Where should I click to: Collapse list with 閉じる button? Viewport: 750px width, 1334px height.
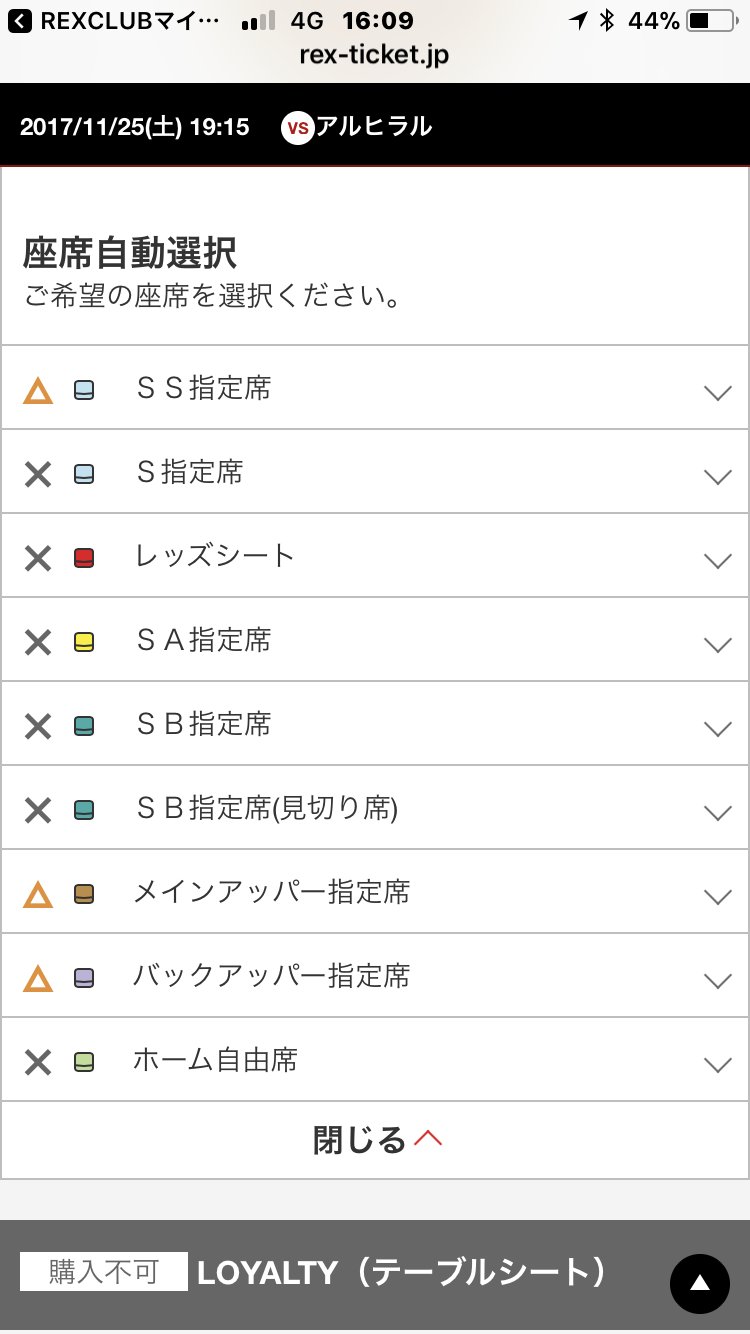[376, 1140]
